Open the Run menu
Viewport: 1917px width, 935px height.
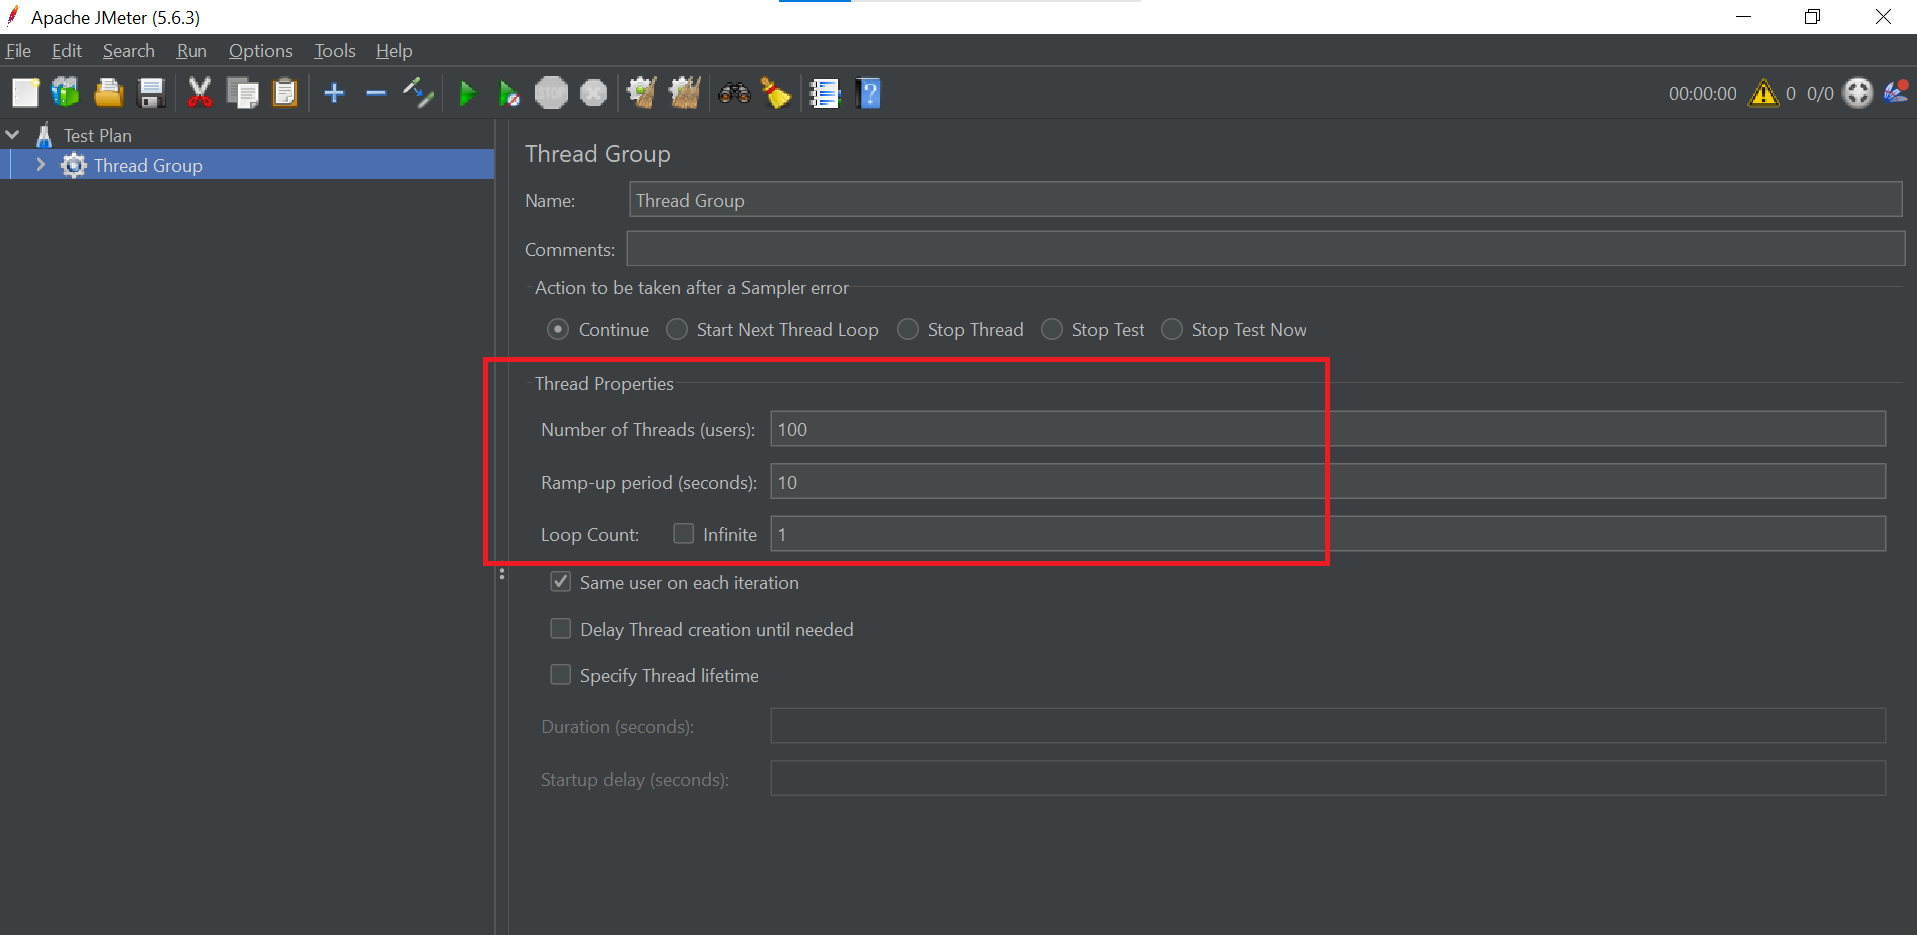click(191, 51)
